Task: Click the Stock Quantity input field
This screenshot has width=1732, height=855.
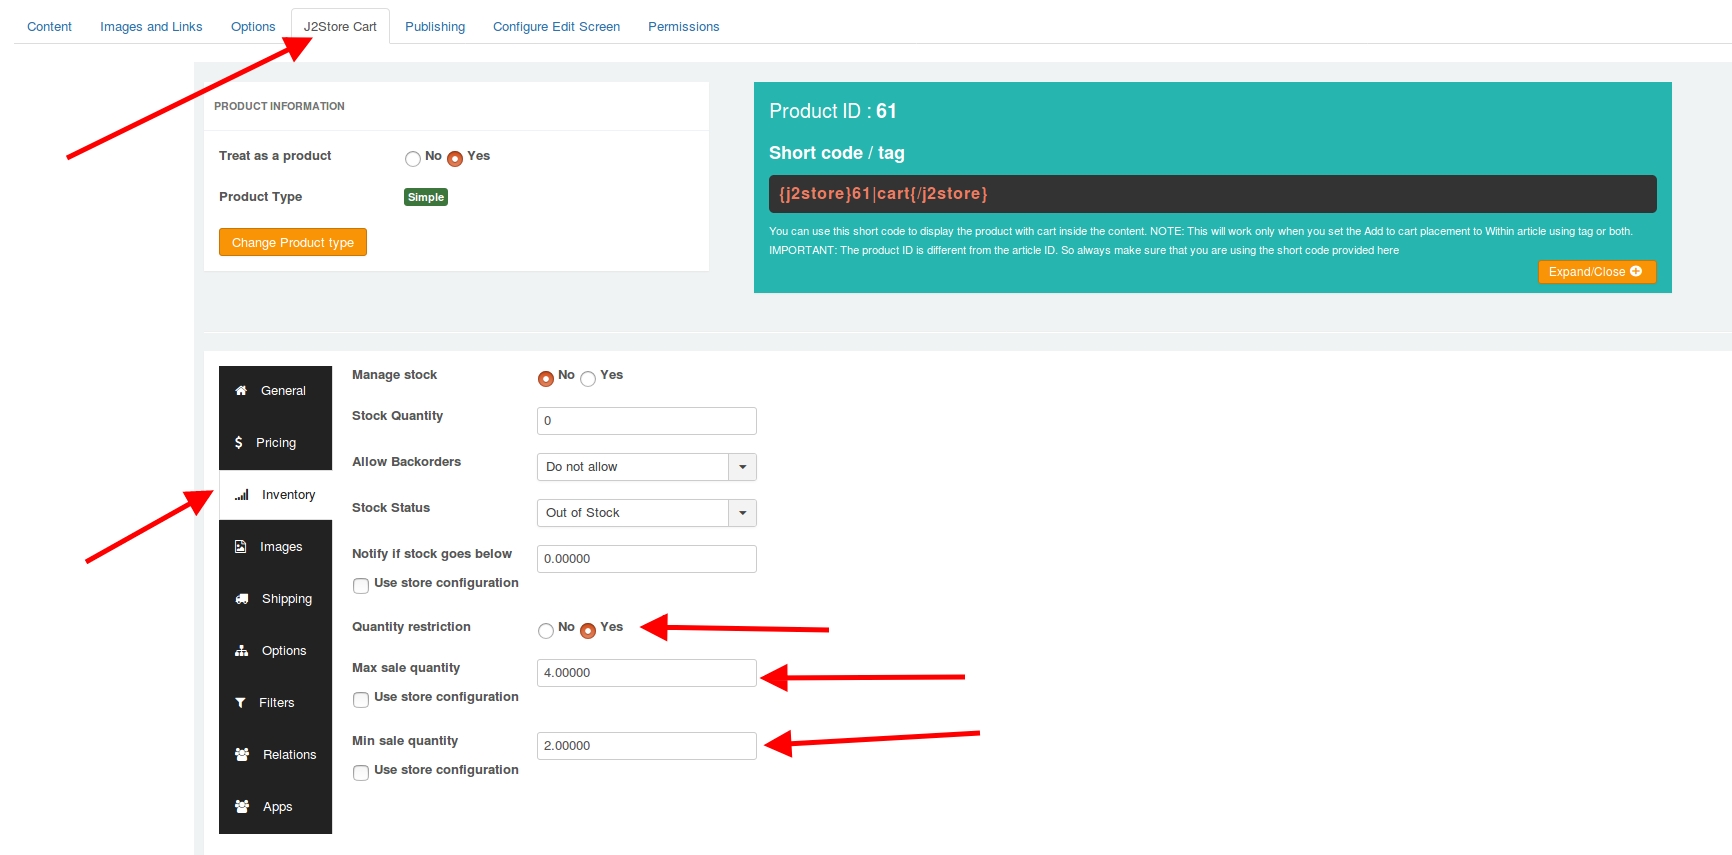Action: point(646,421)
